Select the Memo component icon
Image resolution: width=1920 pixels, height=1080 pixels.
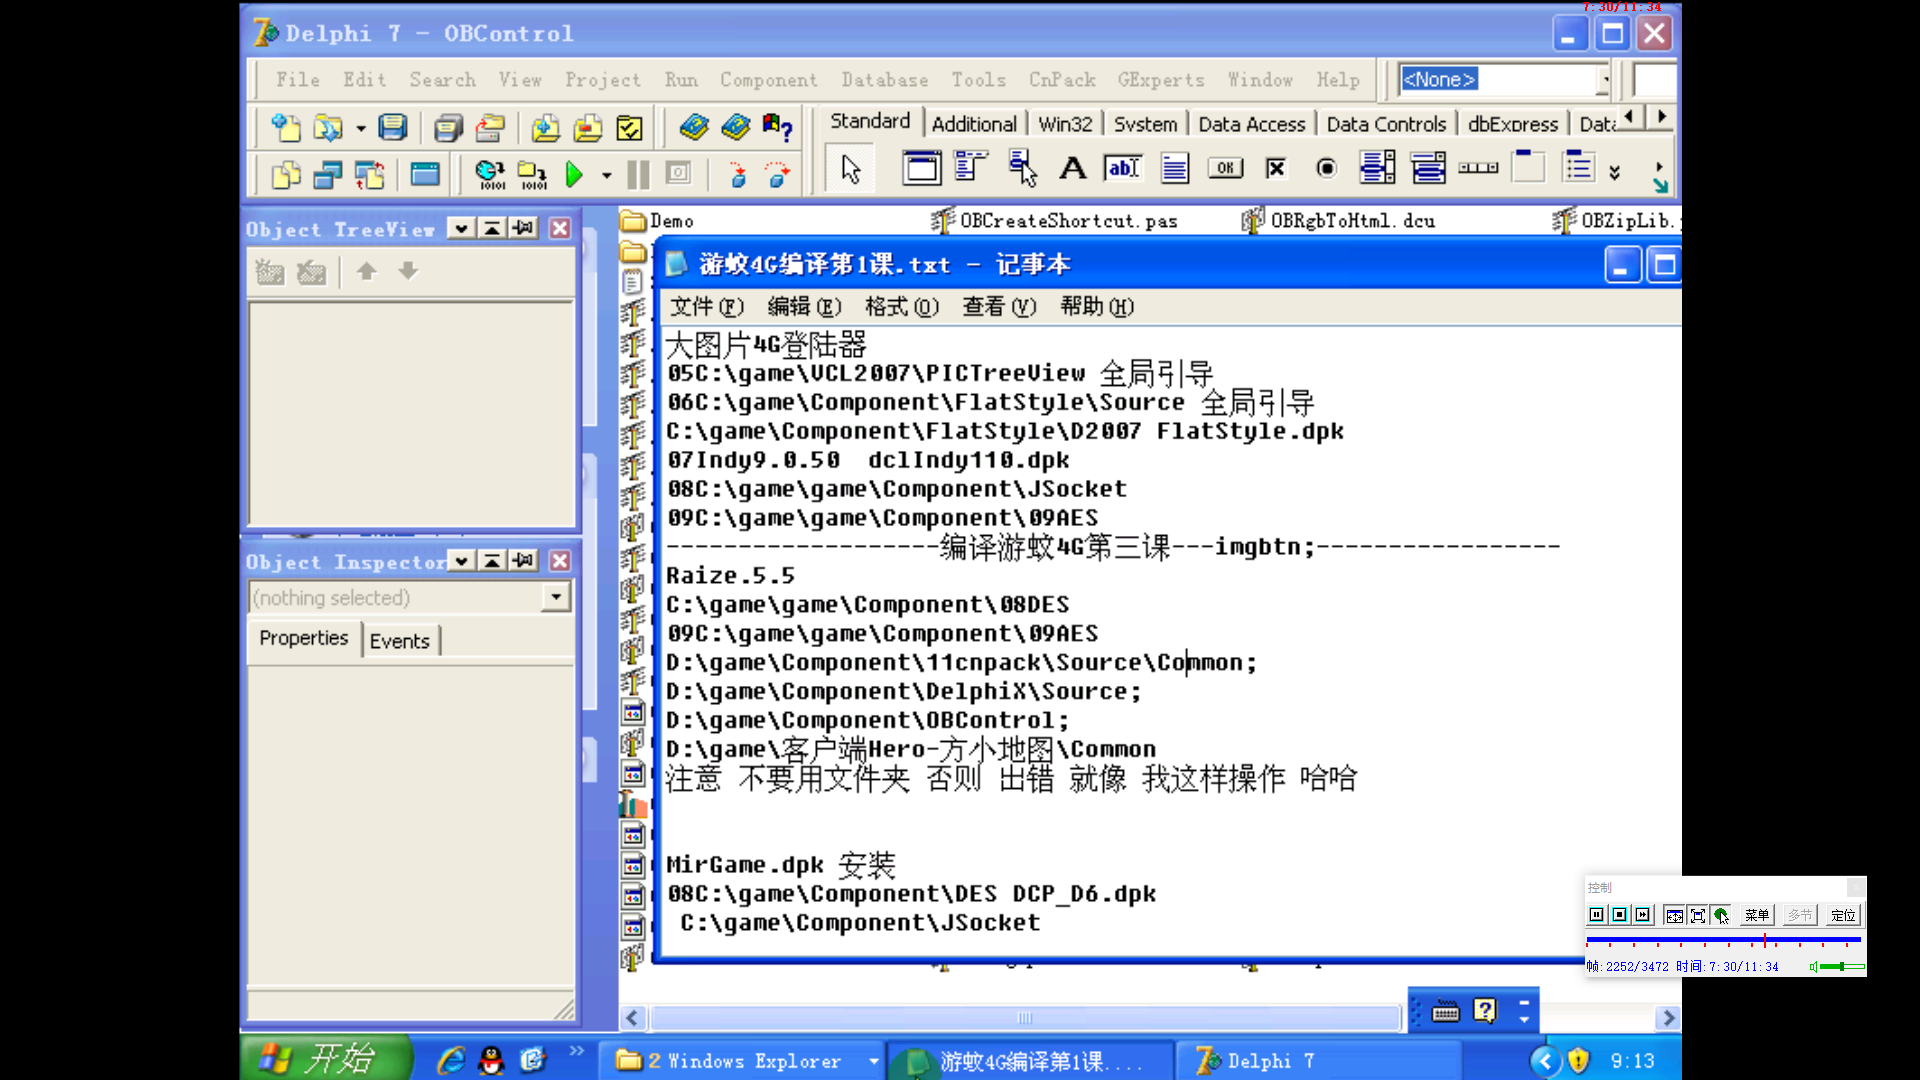(1174, 167)
